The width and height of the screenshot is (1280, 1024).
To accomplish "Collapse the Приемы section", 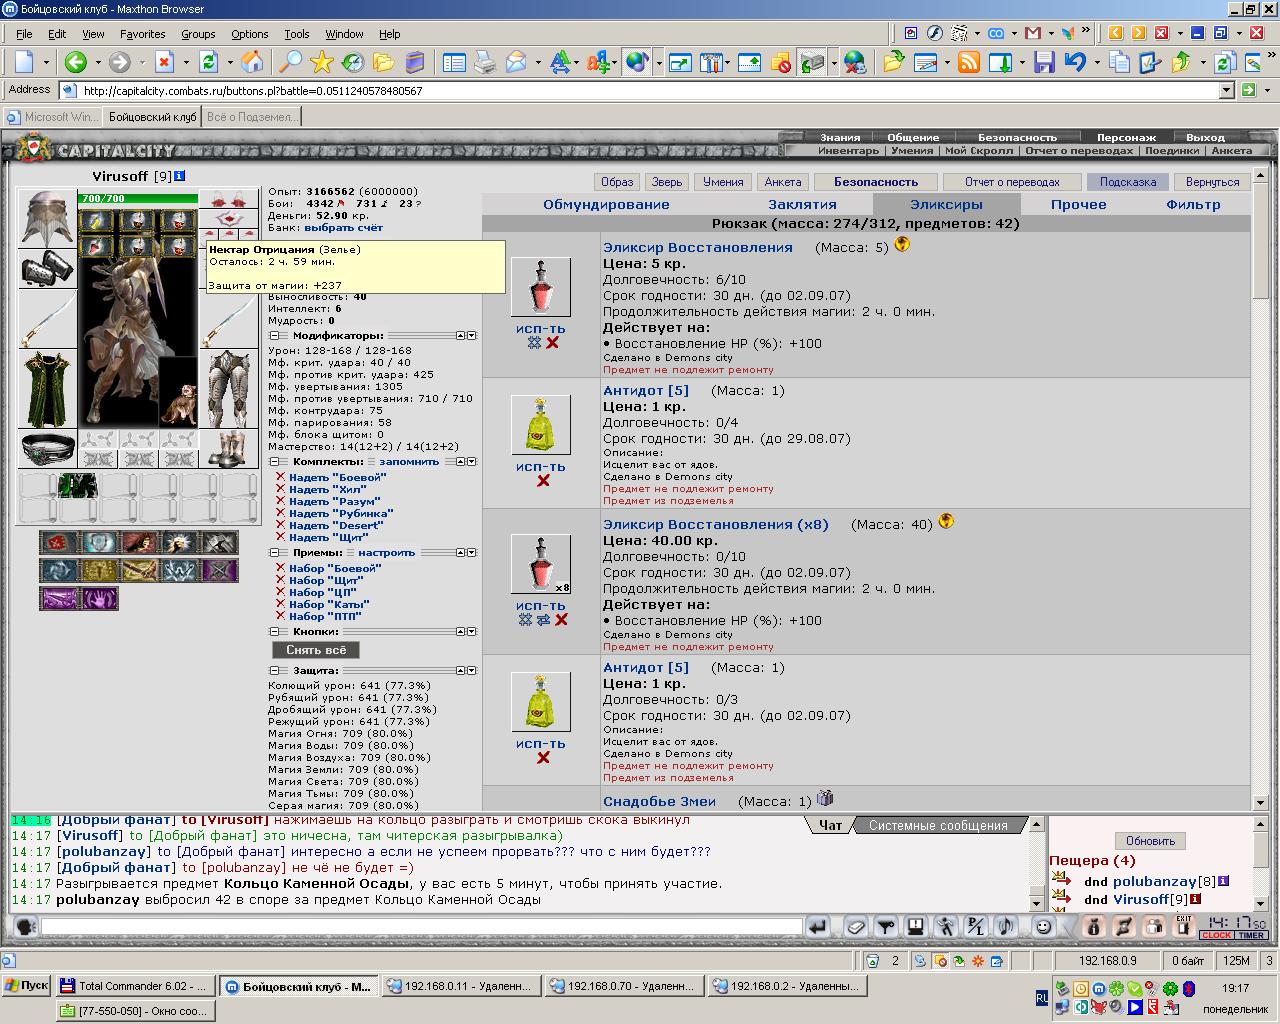I will pos(274,552).
